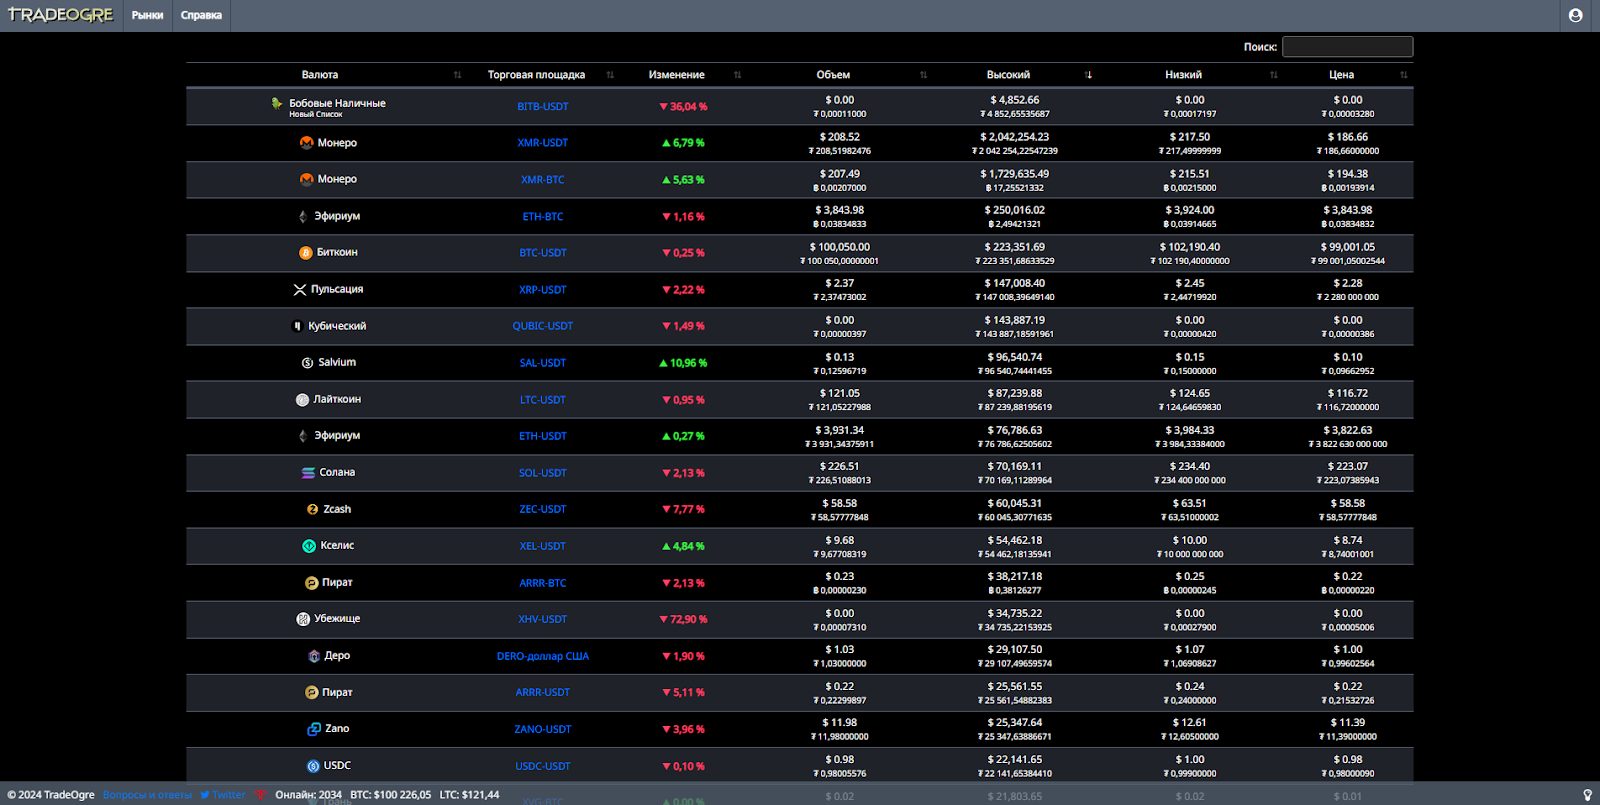The height and width of the screenshot is (805, 1600).
Task: Click the 72,90 % change in XHV-USDT row
Action: point(683,619)
